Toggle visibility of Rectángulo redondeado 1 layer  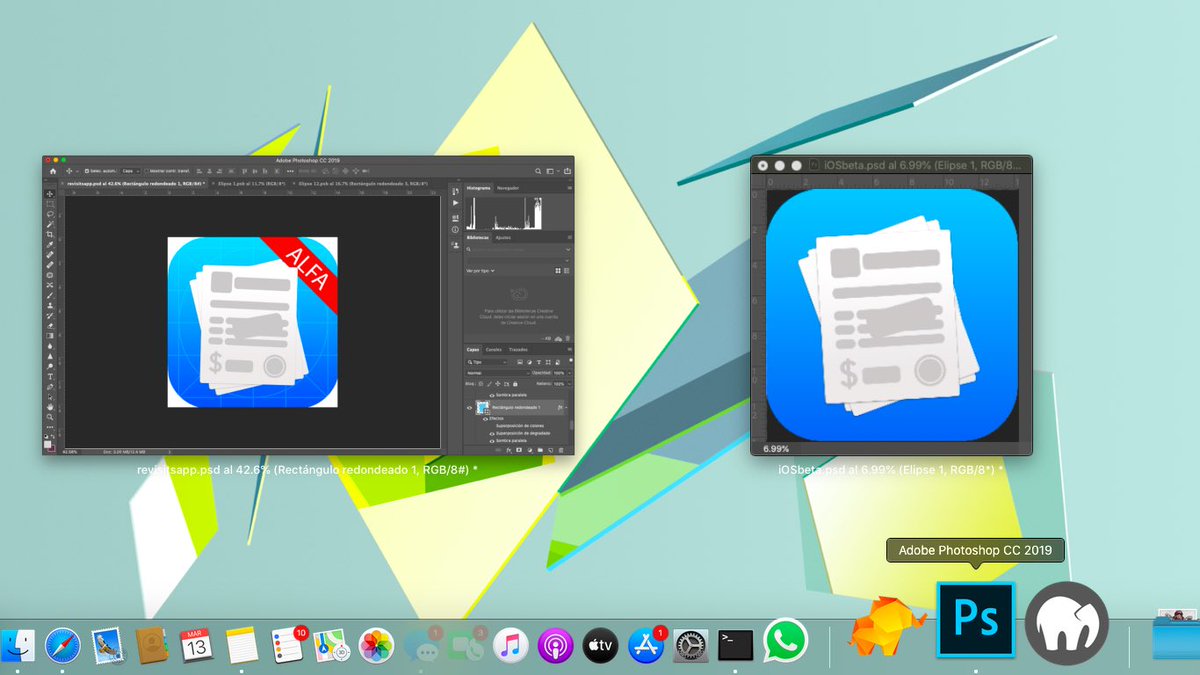coord(470,408)
